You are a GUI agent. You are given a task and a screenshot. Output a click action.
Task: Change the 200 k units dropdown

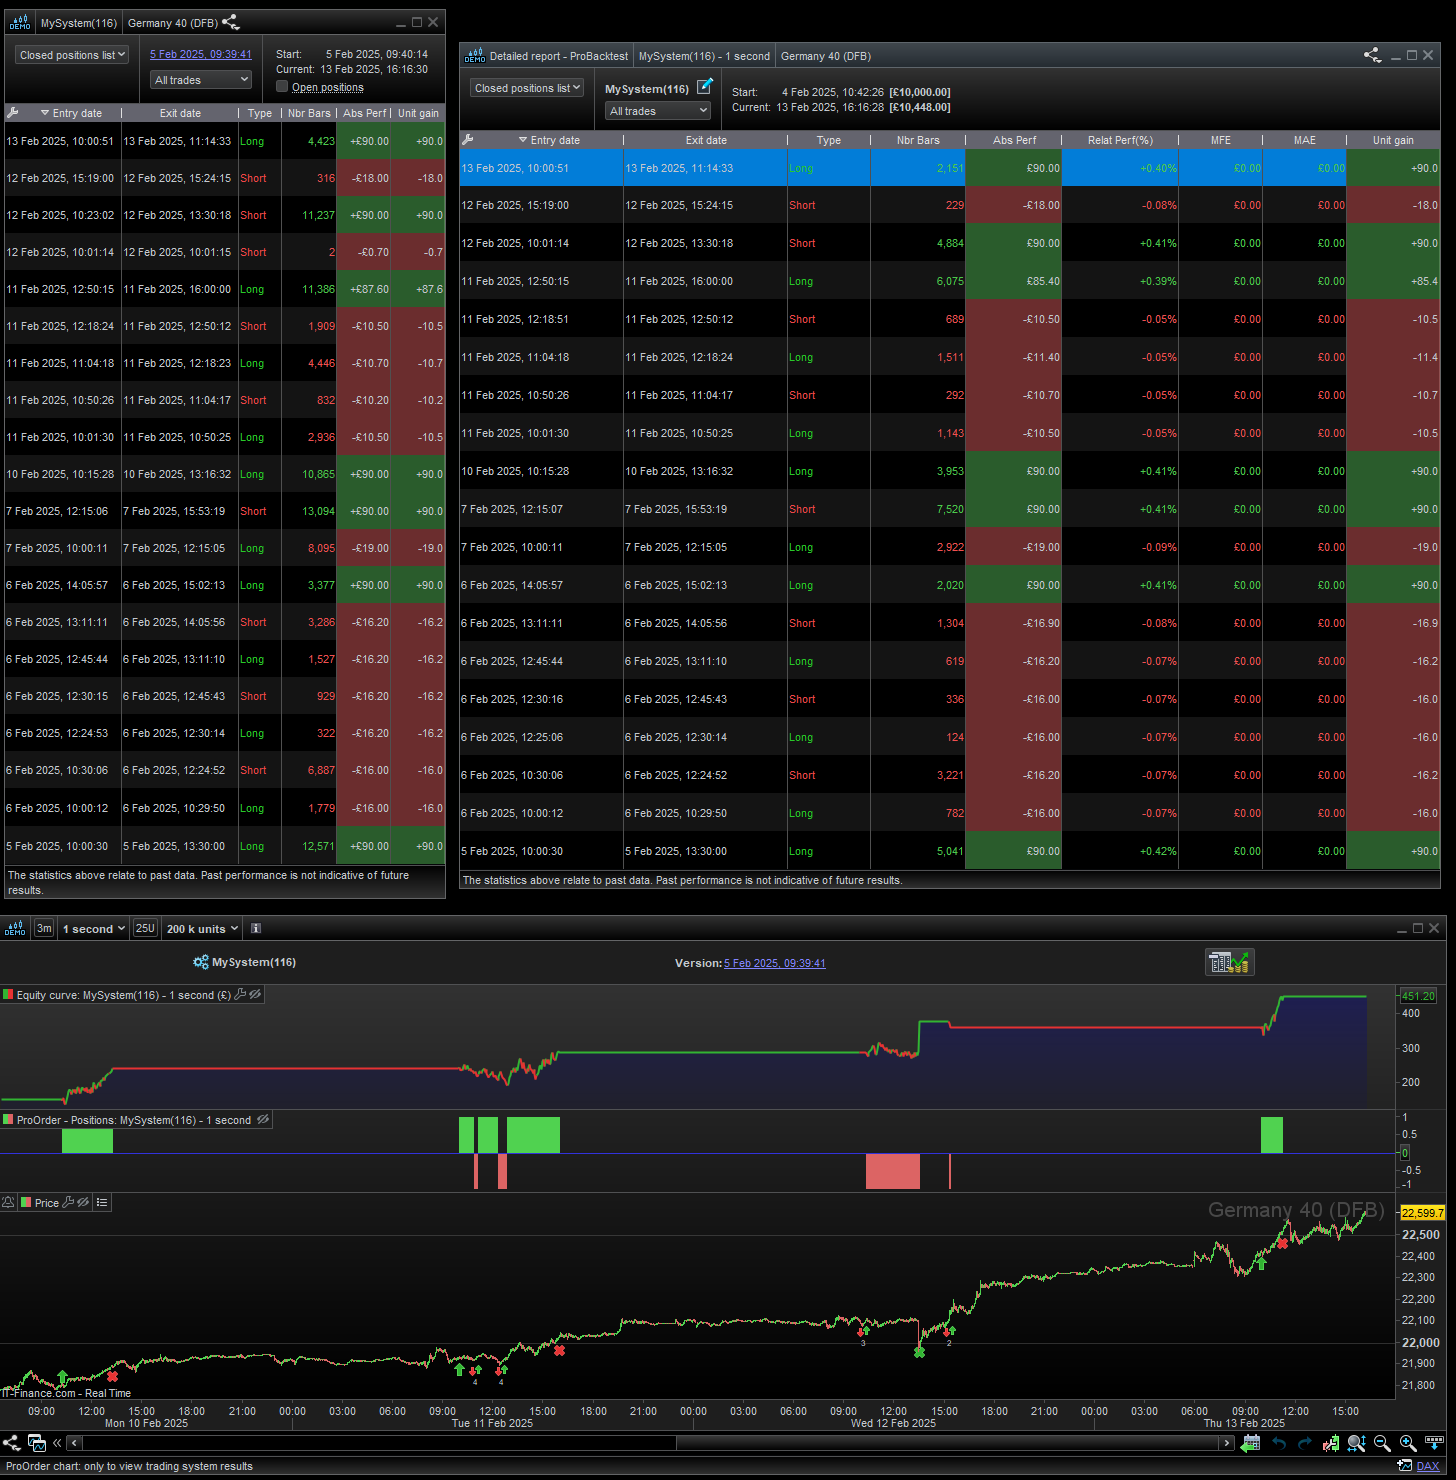pos(203,928)
